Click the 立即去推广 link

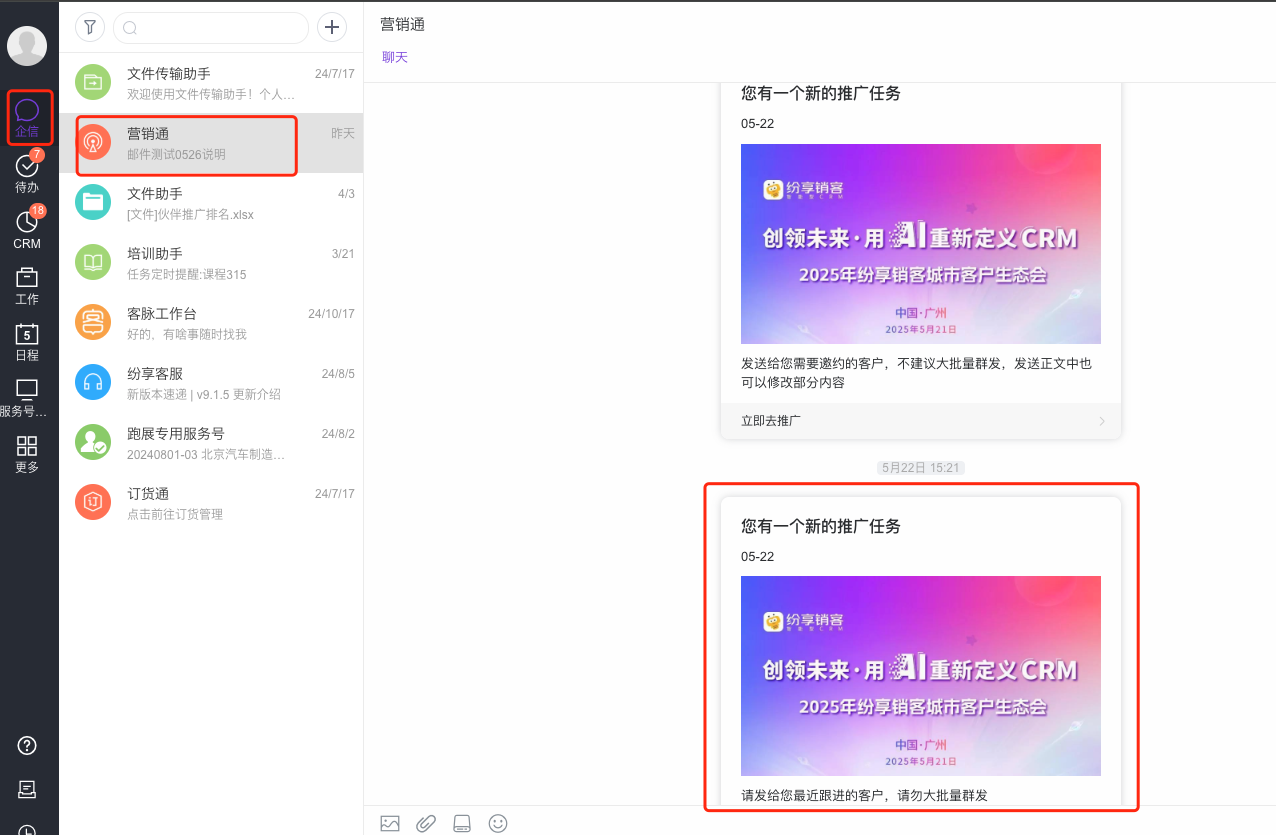(771, 421)
